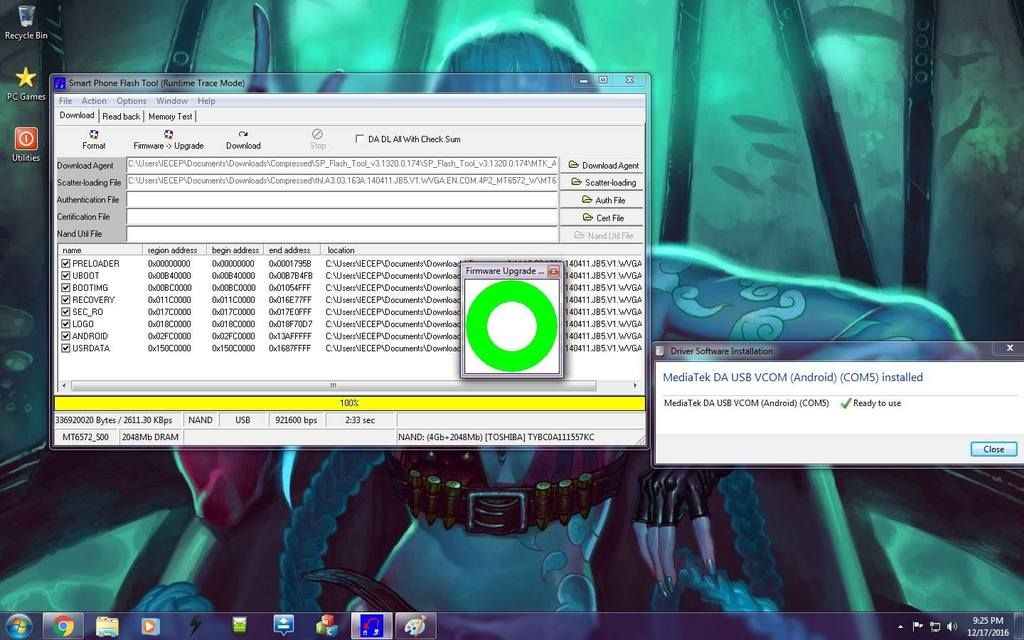Close the Driver Software Installation dialog
Viewport: 1024px width, 640px height.
(x=993, y=449)
